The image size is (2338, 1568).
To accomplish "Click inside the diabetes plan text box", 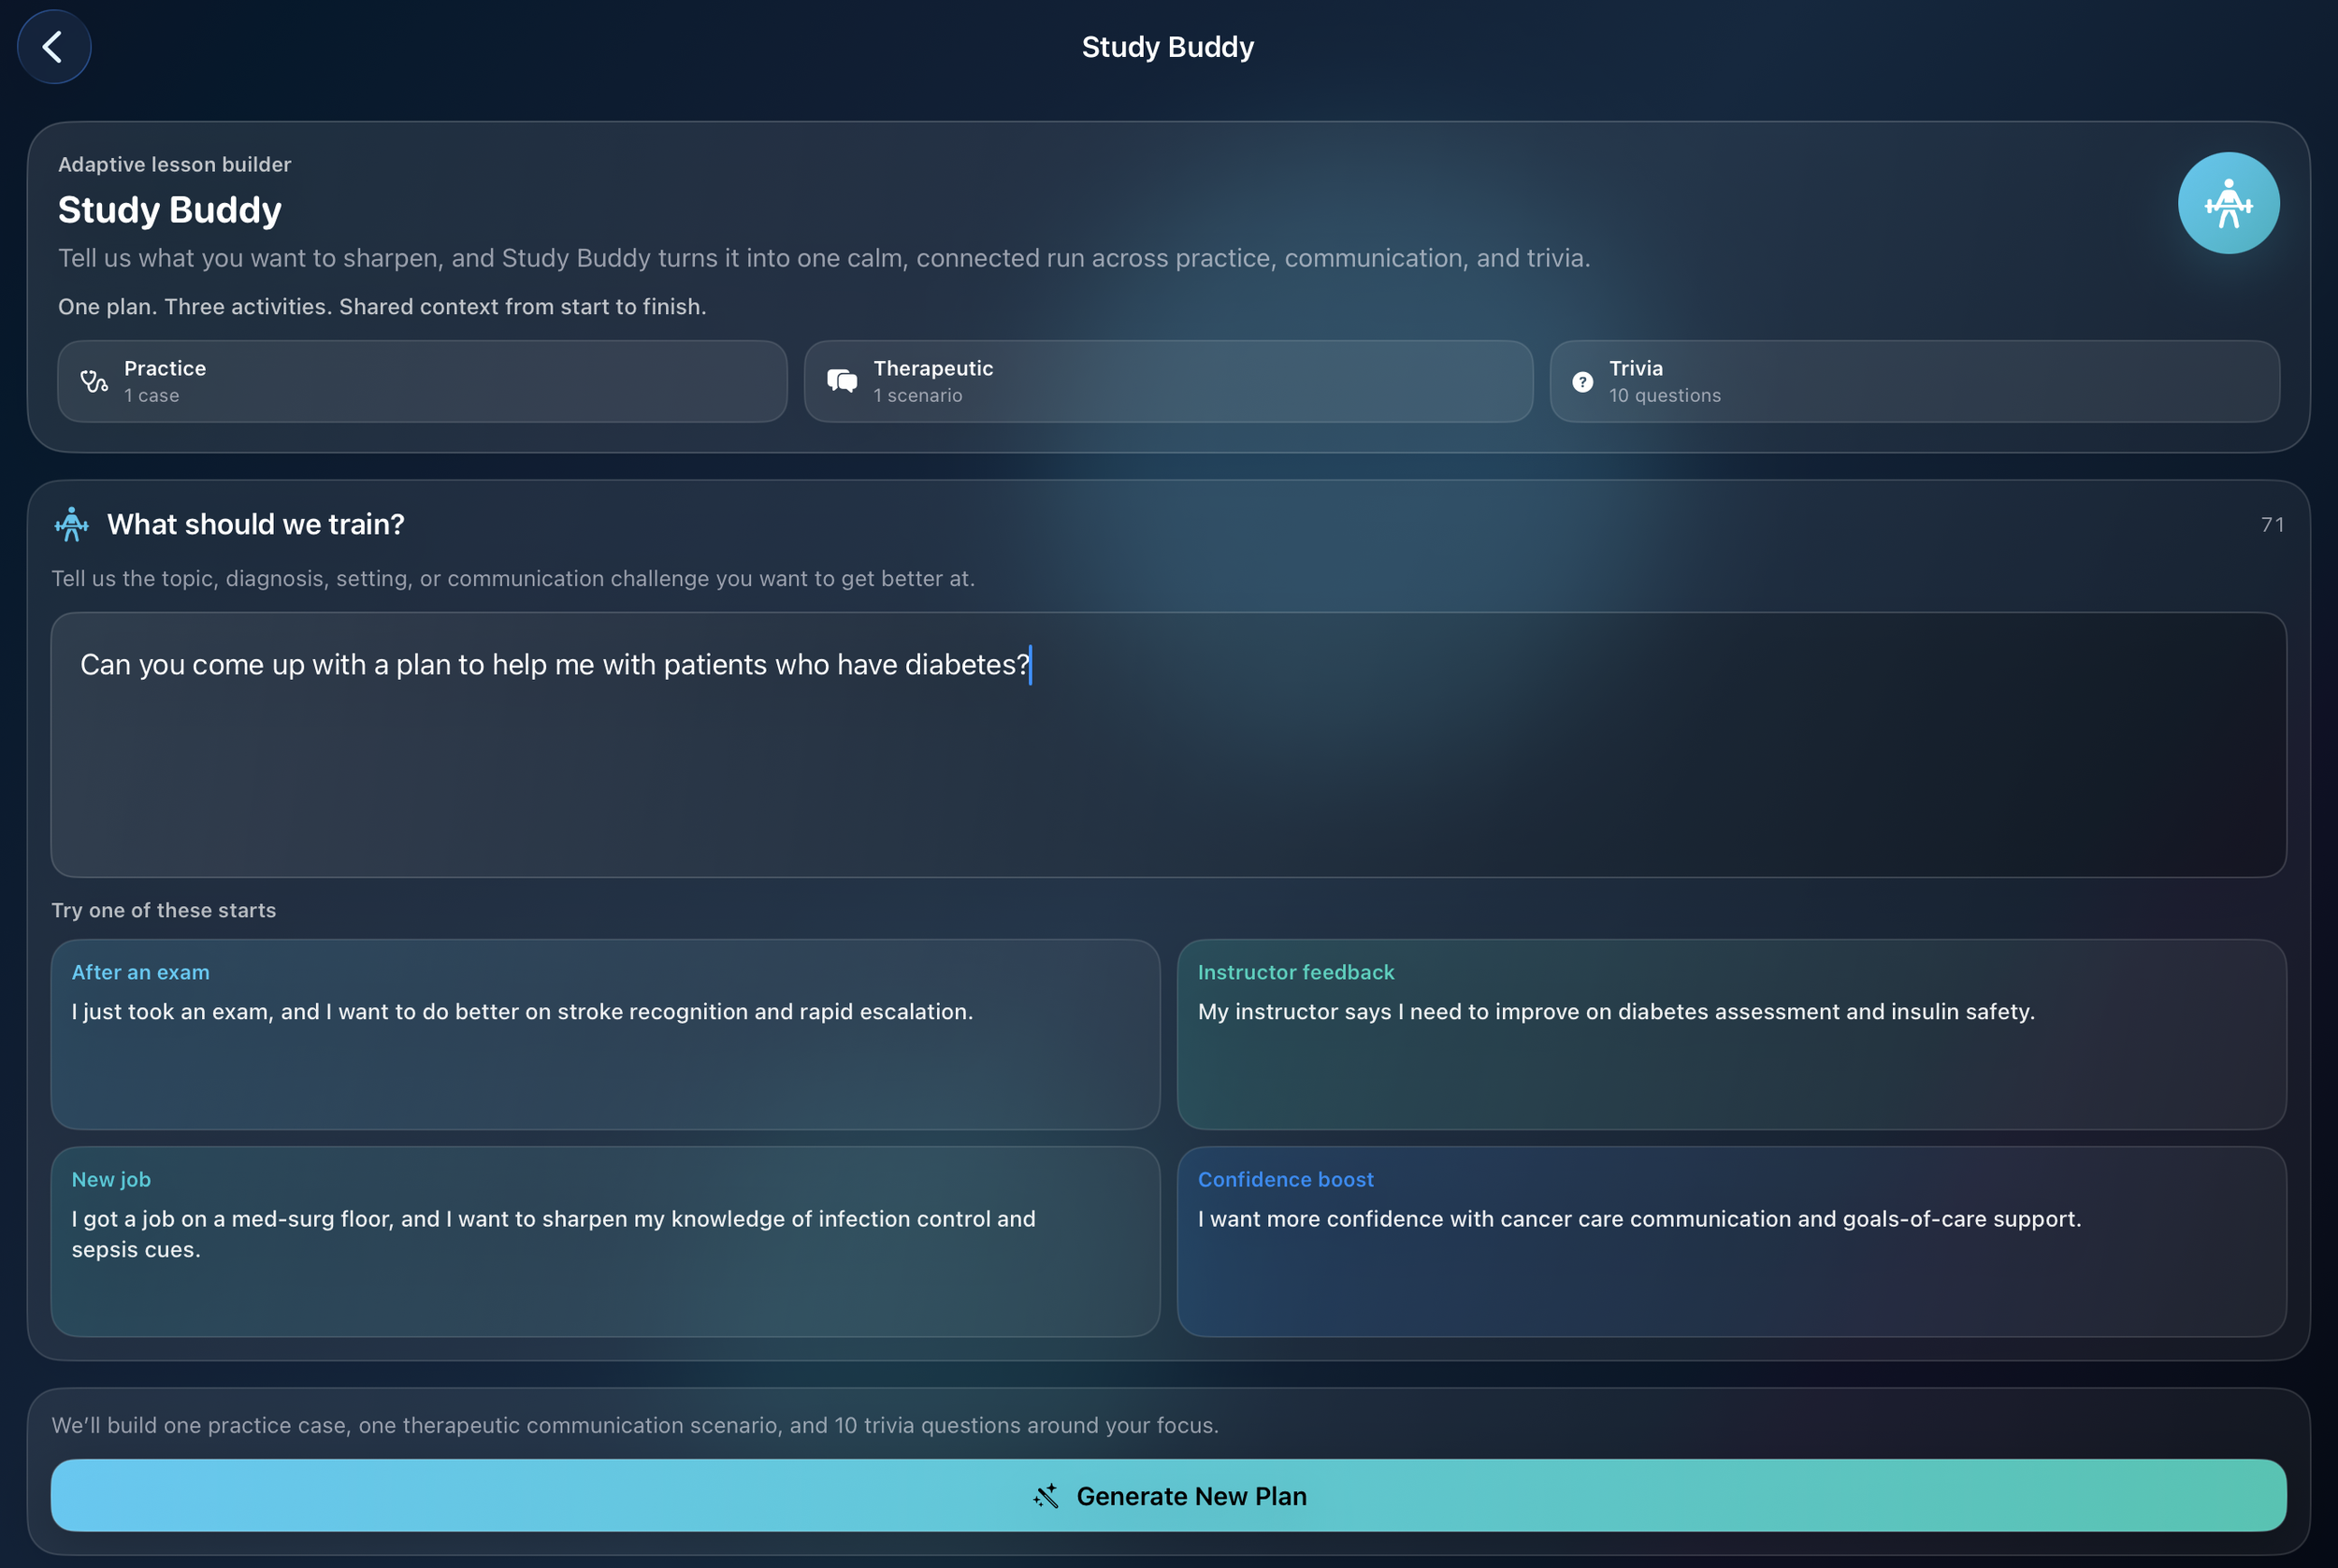I will 1168,745.
